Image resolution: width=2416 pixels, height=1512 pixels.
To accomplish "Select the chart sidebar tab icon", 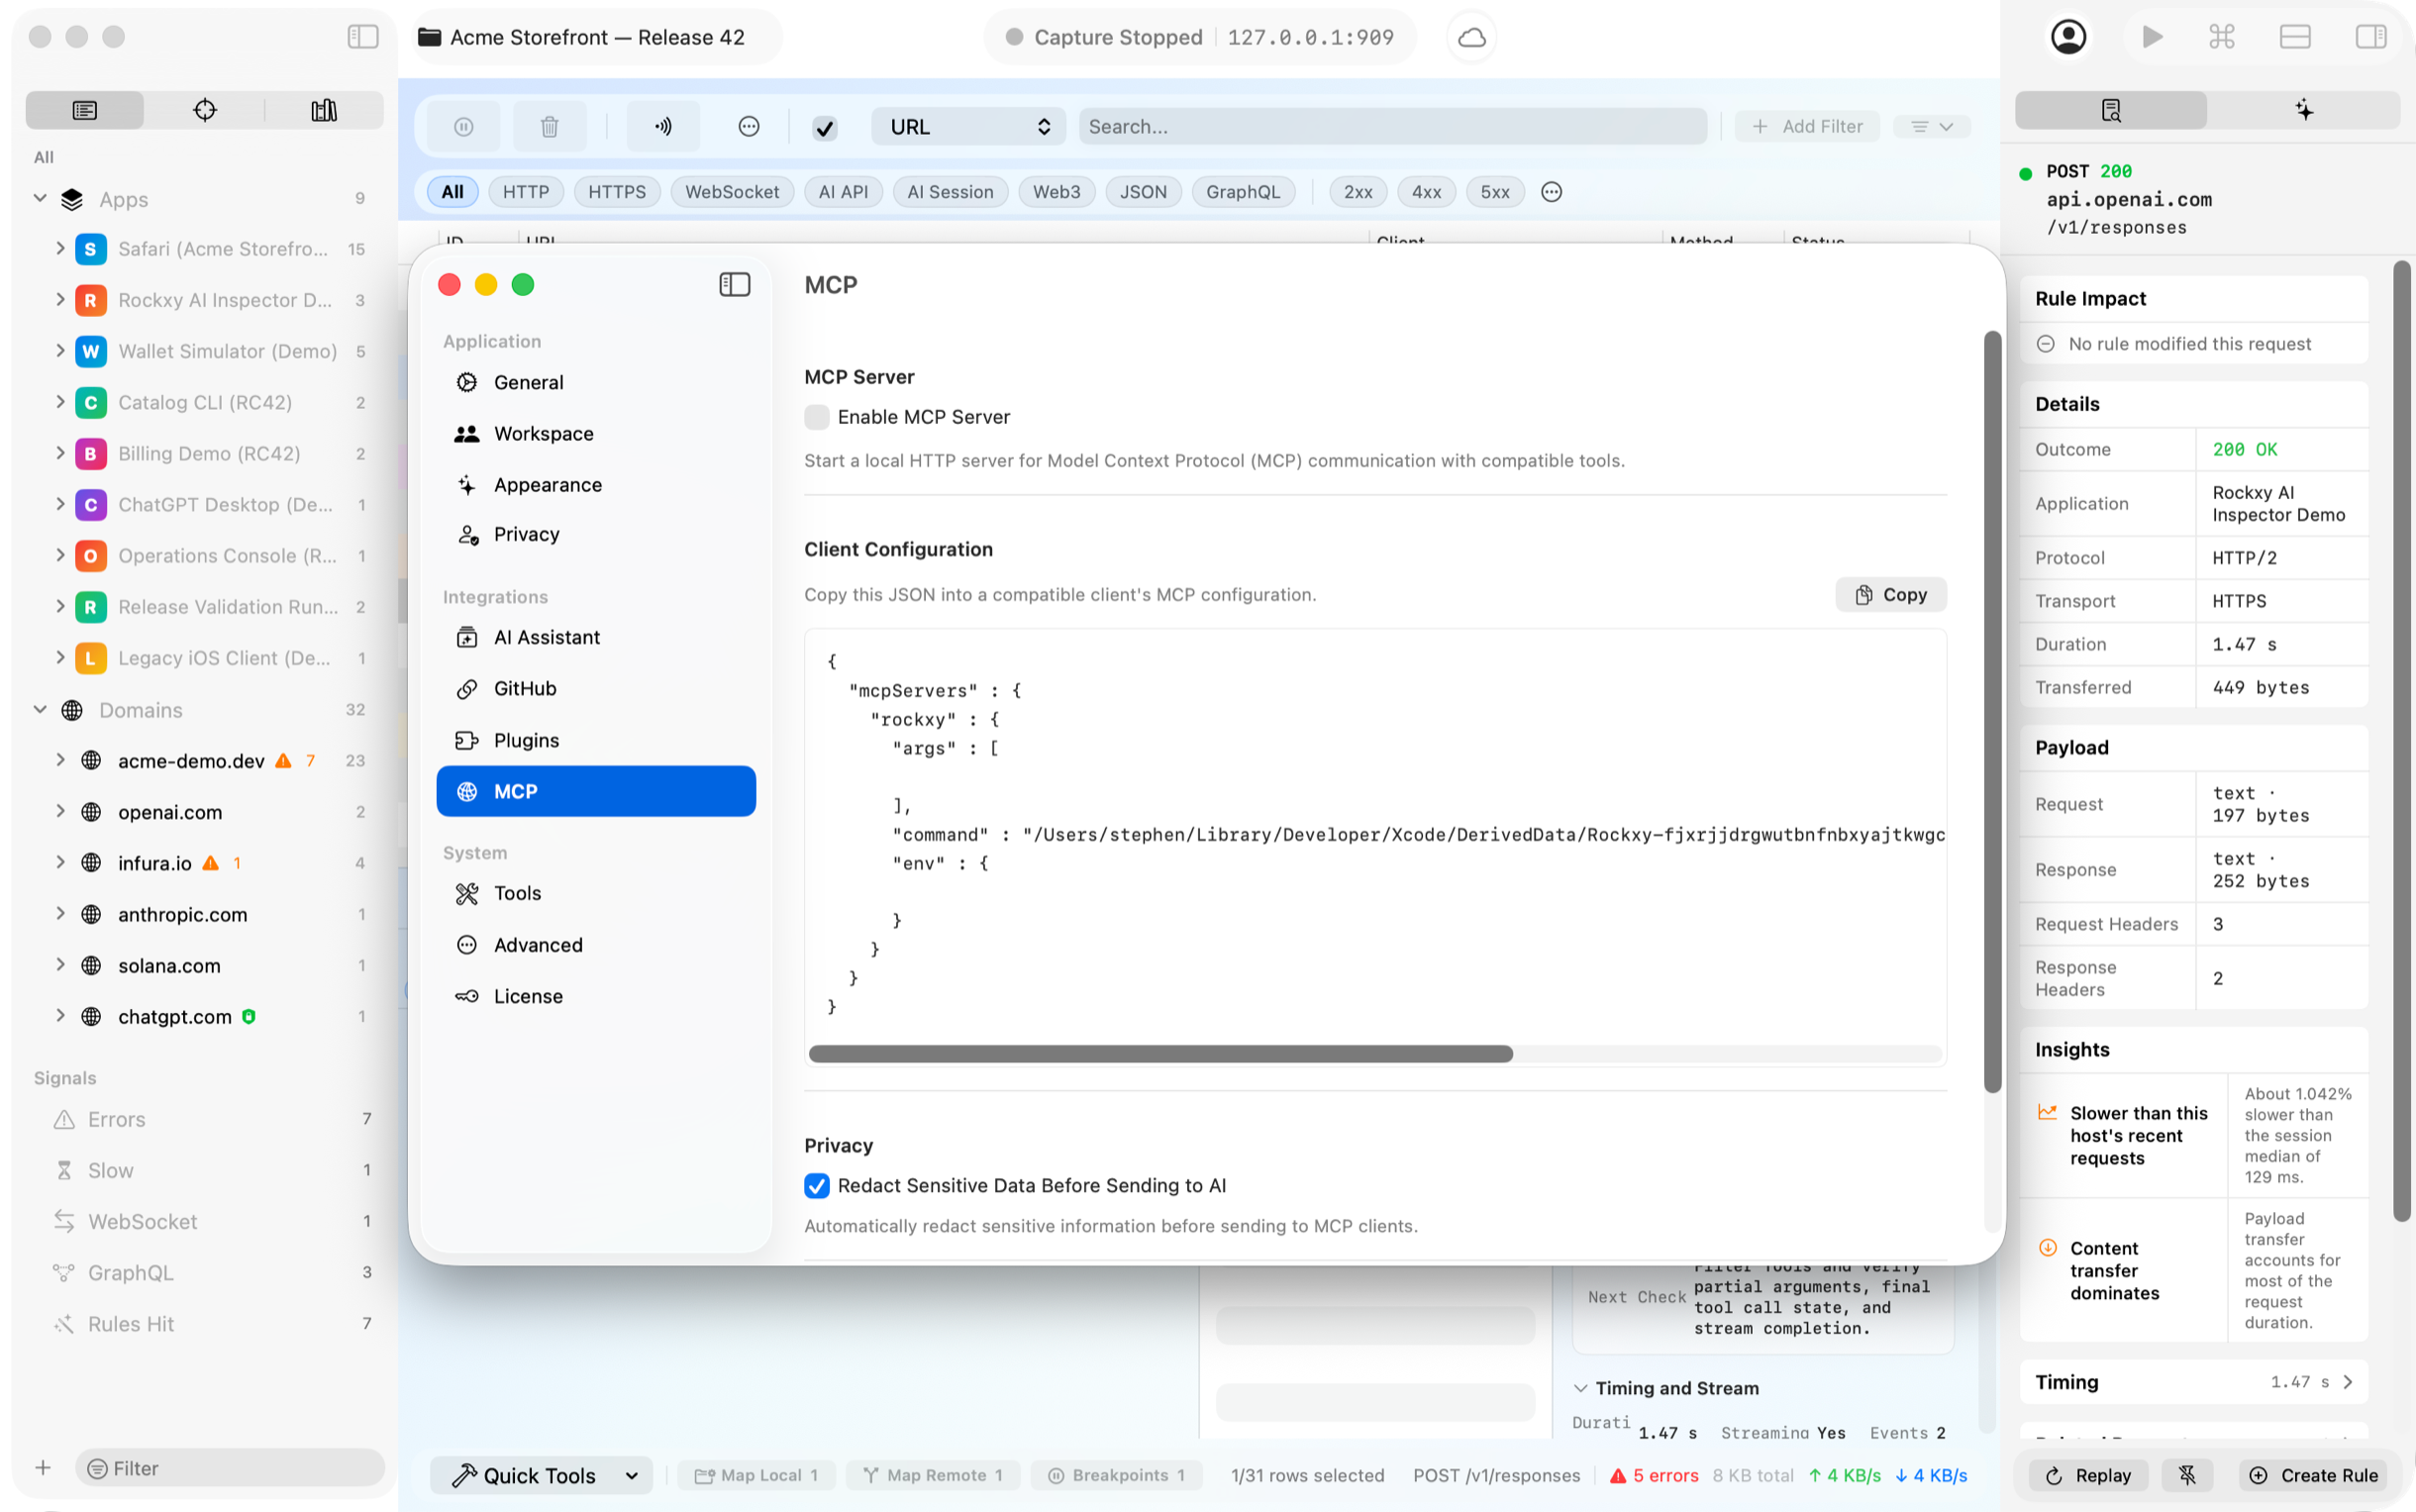I will pyautogui.click(x=324, y=110).
